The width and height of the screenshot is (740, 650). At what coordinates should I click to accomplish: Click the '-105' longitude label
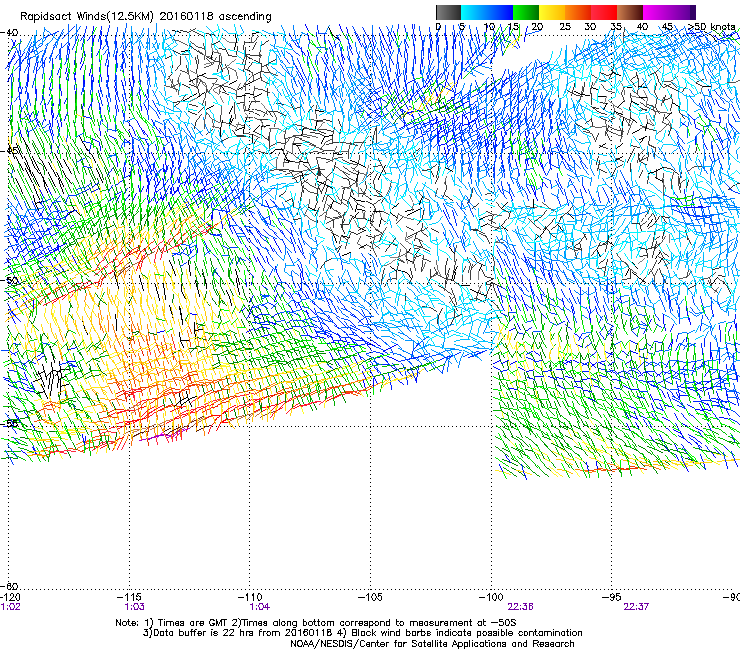point(370,597)
